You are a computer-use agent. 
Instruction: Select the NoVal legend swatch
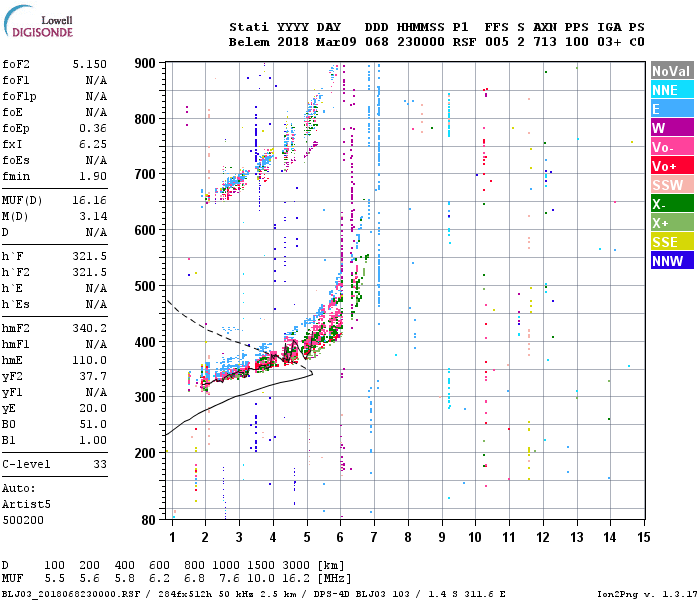[x=672, y=71]
